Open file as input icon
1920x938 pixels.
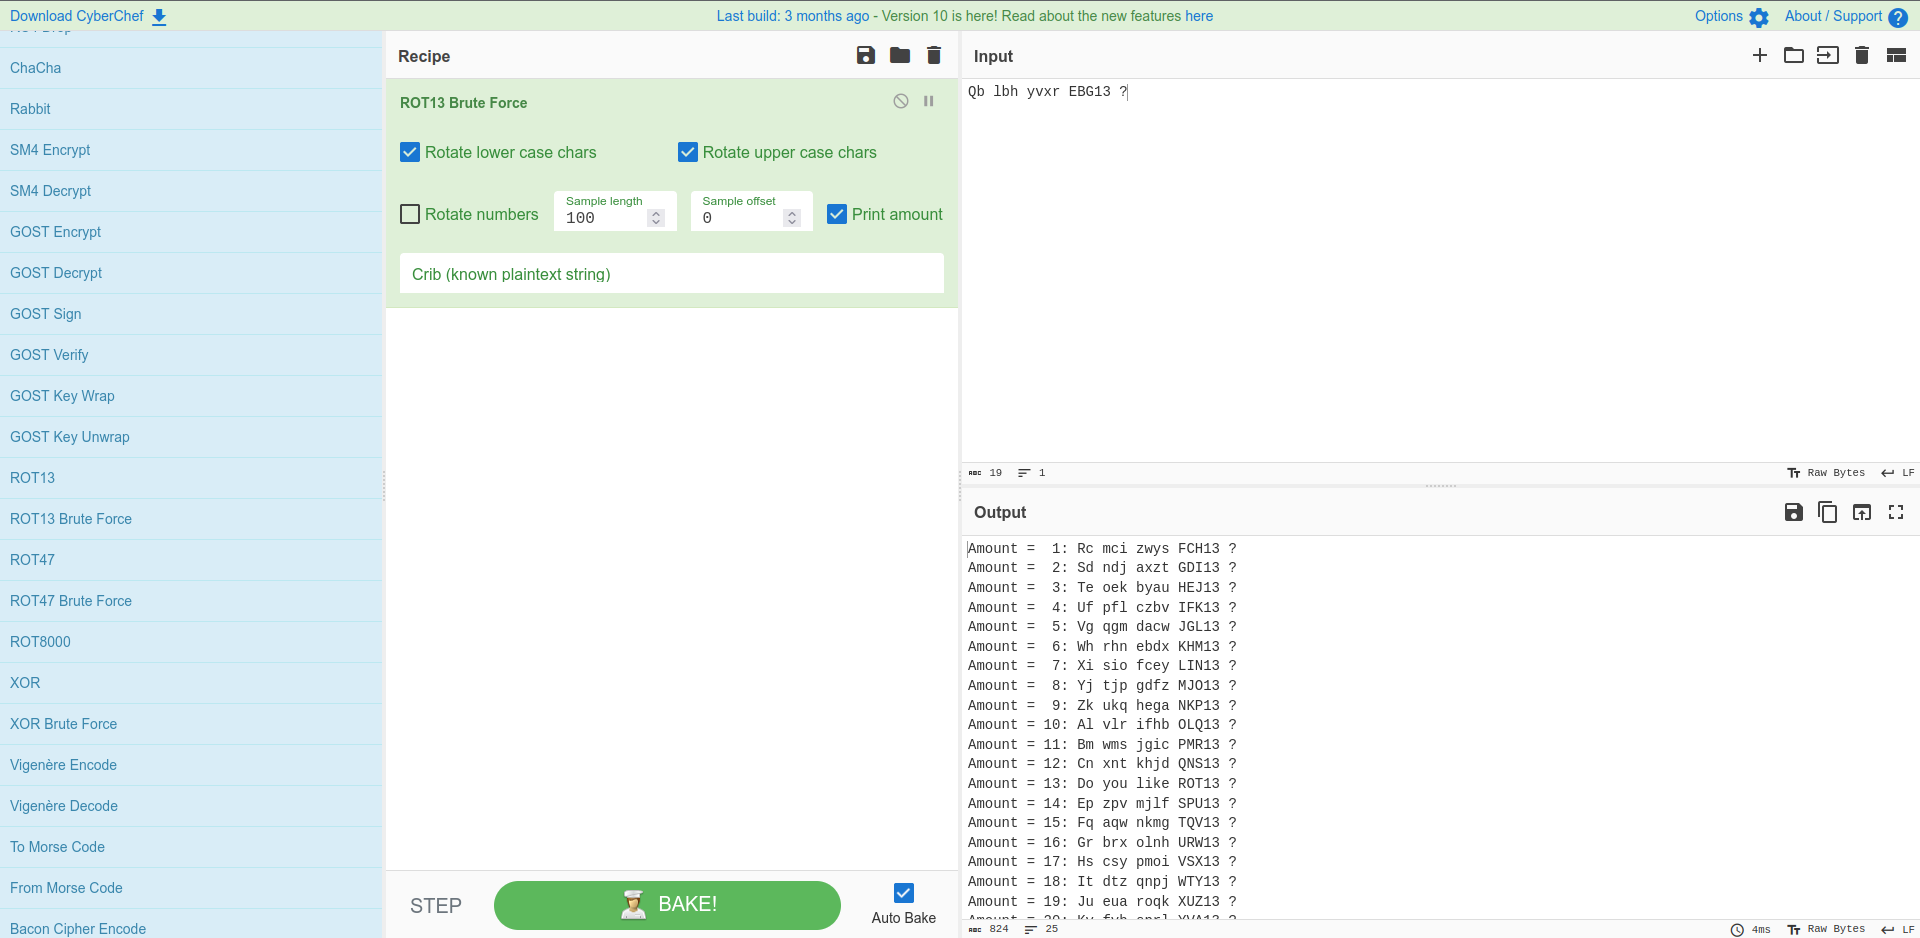point(1794,55)
